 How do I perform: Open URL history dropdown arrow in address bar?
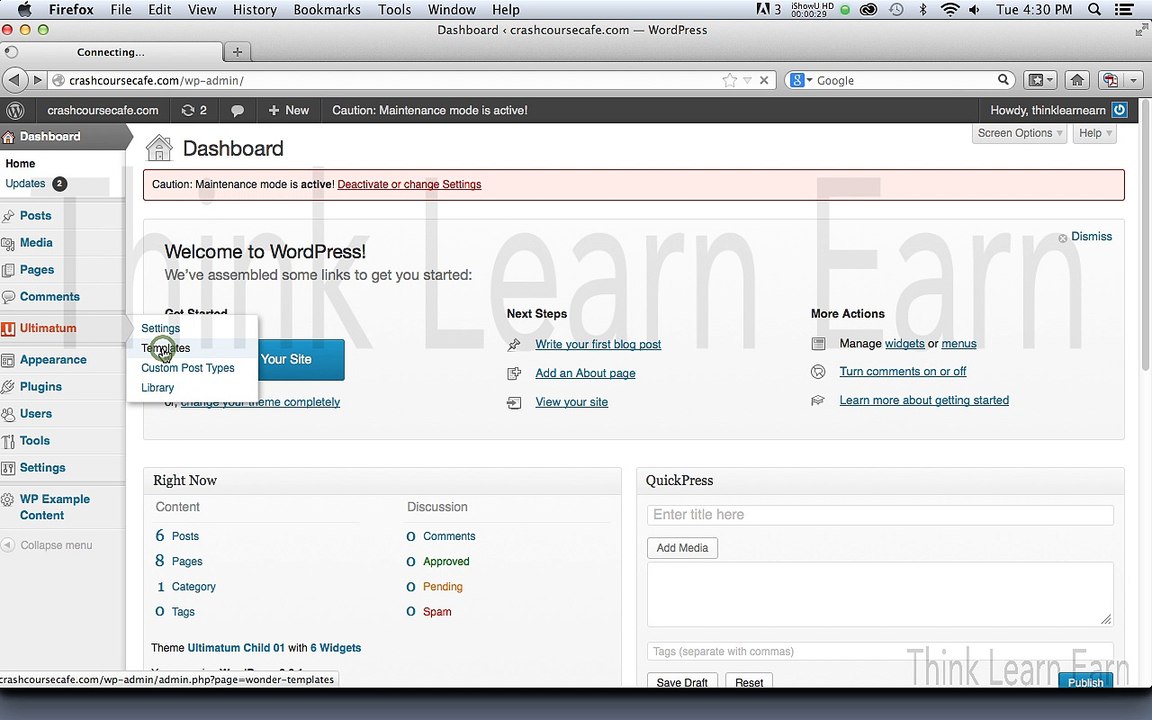click(x=747, y=80)
